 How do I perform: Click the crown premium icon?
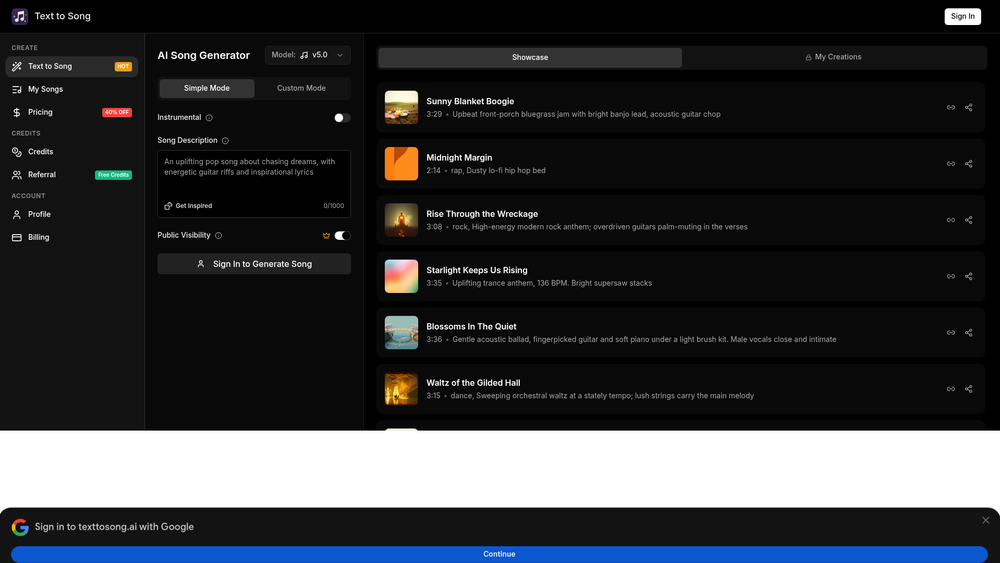pos(327,236)
